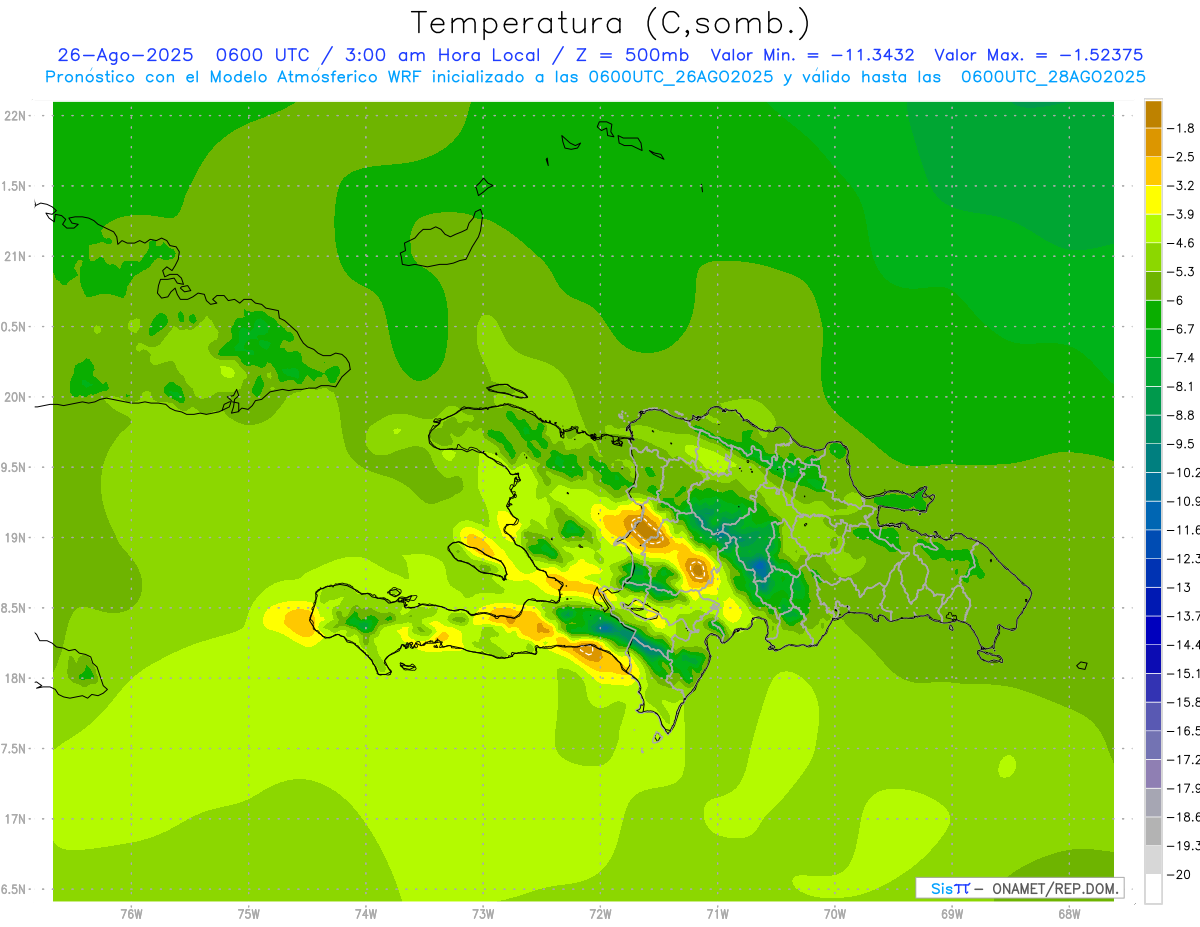Click the '19N' latitude label
Viewport: 1200px width, 927px height.
coord(14,537)
